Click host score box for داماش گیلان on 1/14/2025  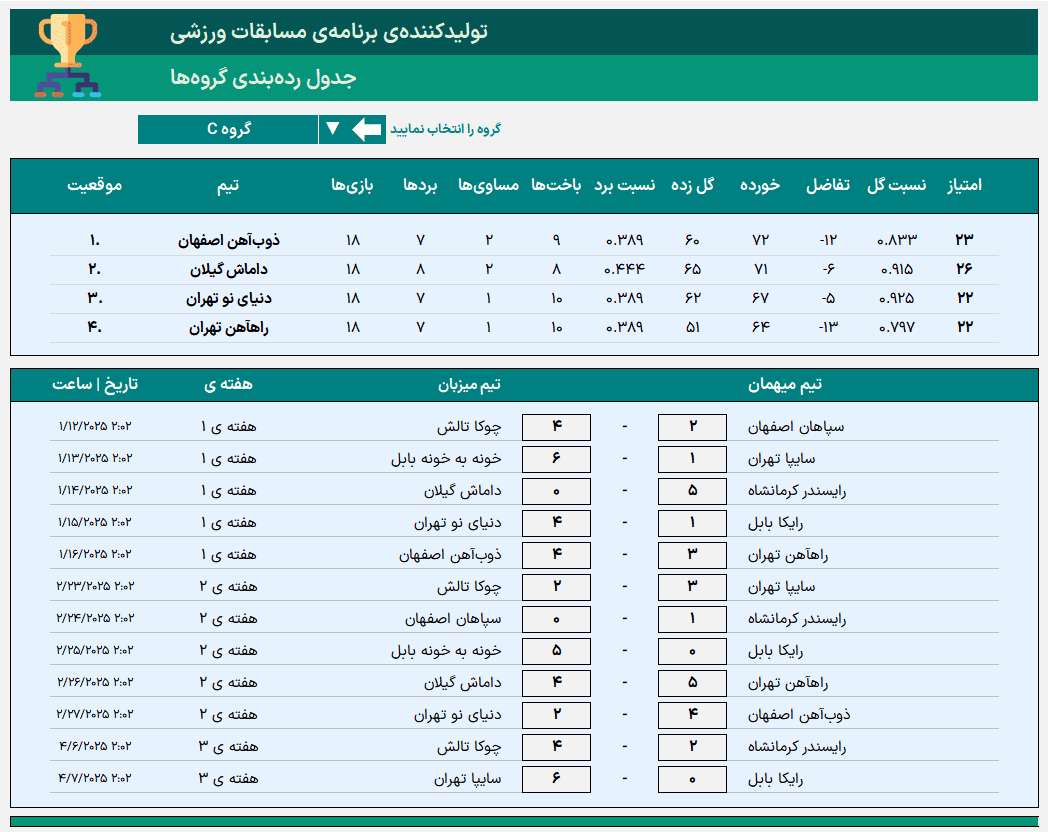click(556, 491)
